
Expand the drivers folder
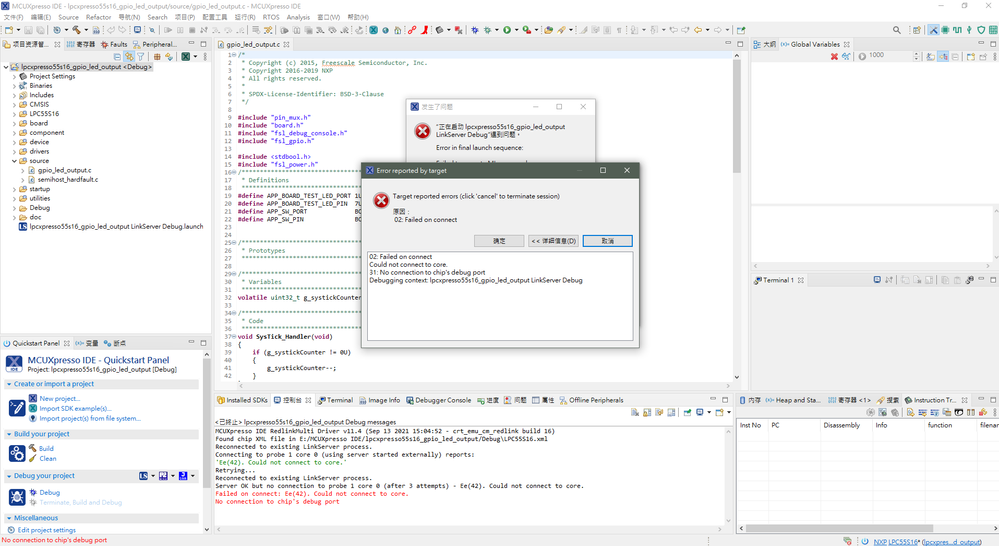pyautogui.click(x=15, y=152)
